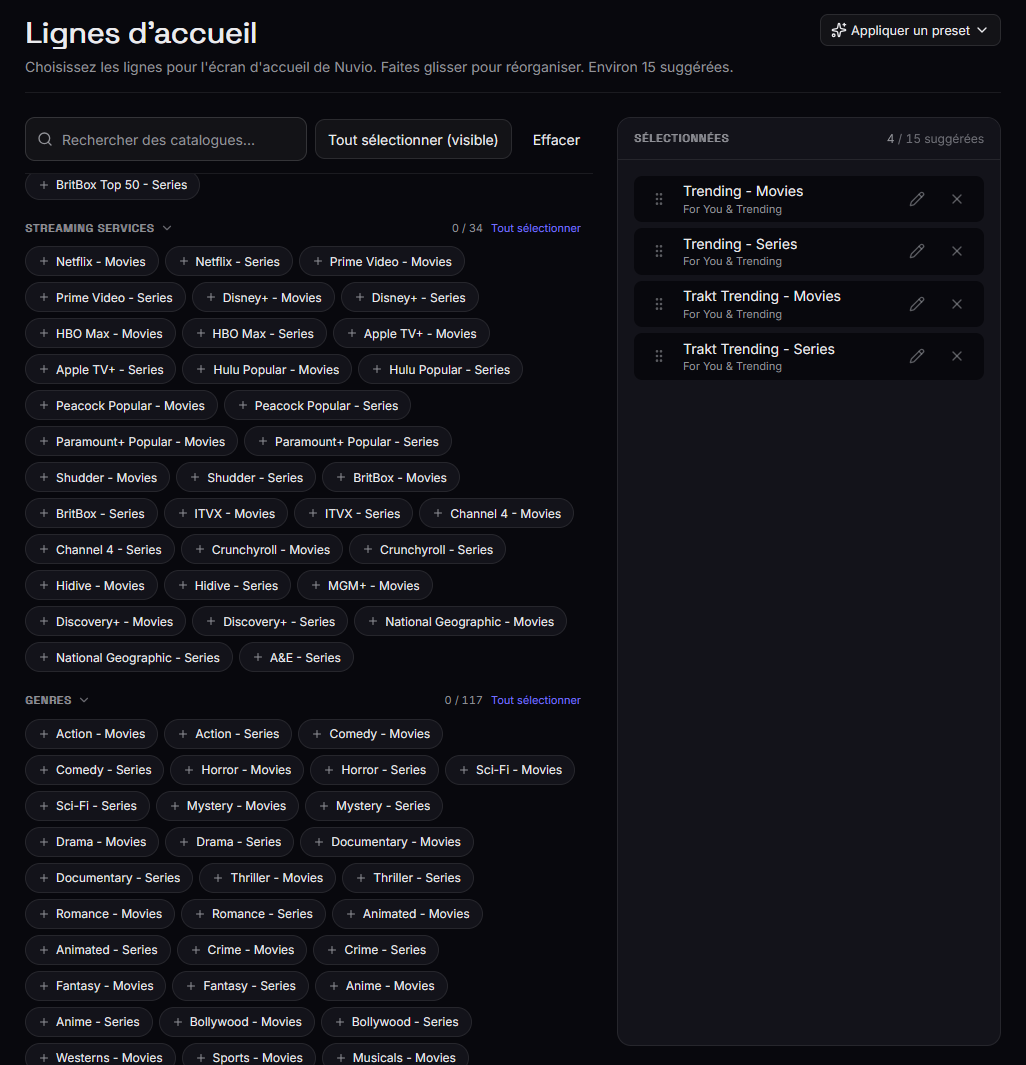Edit the Trakt Trending - Movies row
The height and width of the screenshot is (1065, 1026).
click(x=917, y=304)
